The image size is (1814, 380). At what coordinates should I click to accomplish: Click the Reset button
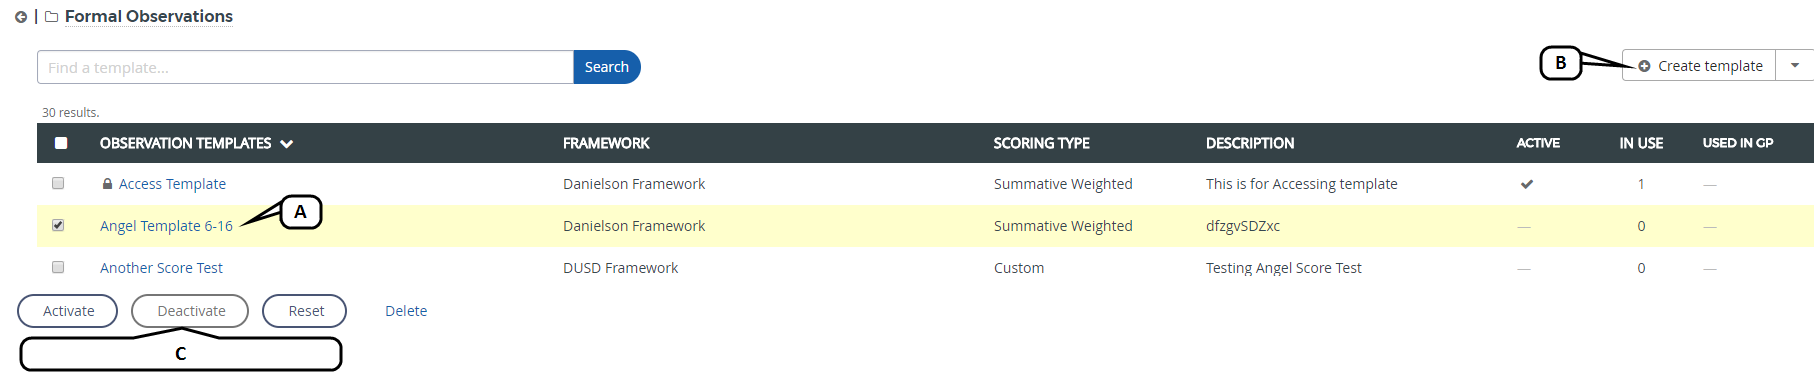(x=305, y=311)
